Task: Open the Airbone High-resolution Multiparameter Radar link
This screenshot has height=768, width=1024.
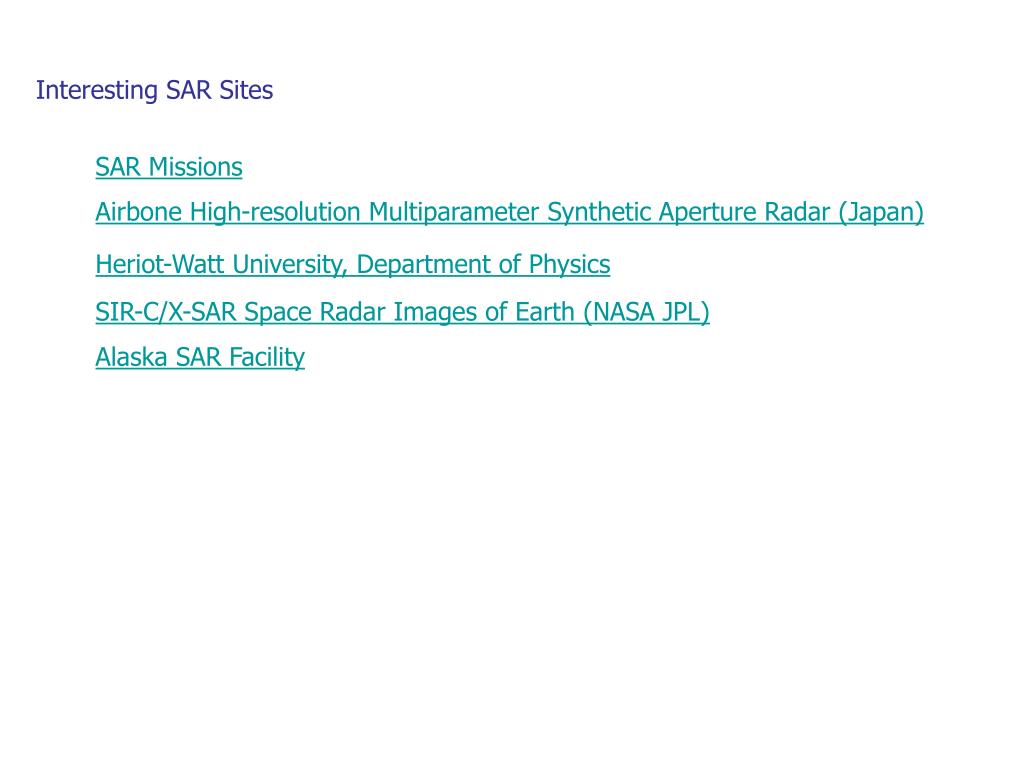Action: (x=509, y=212)
